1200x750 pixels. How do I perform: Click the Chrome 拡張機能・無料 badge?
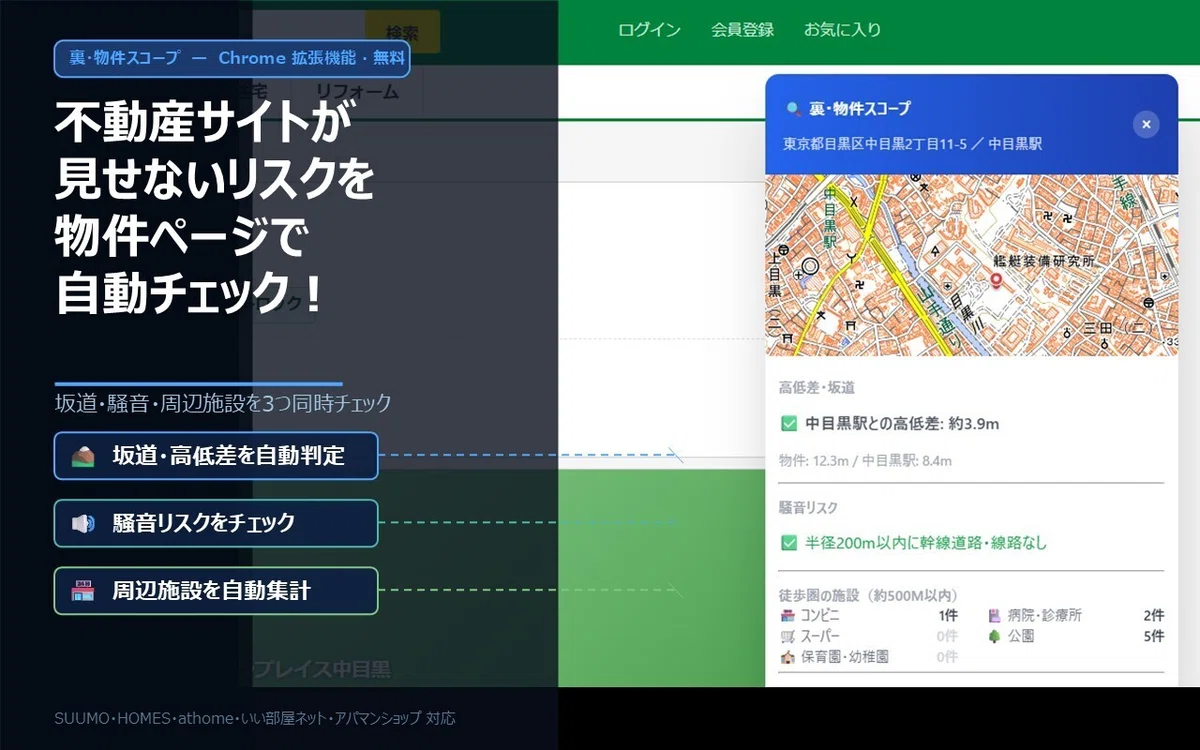coord(232,58)
